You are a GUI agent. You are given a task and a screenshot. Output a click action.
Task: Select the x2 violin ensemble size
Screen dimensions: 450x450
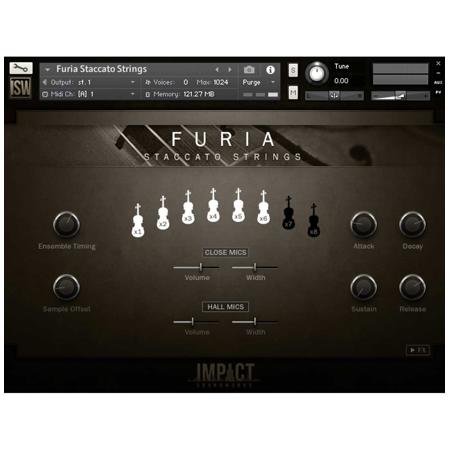click(163, 213)
